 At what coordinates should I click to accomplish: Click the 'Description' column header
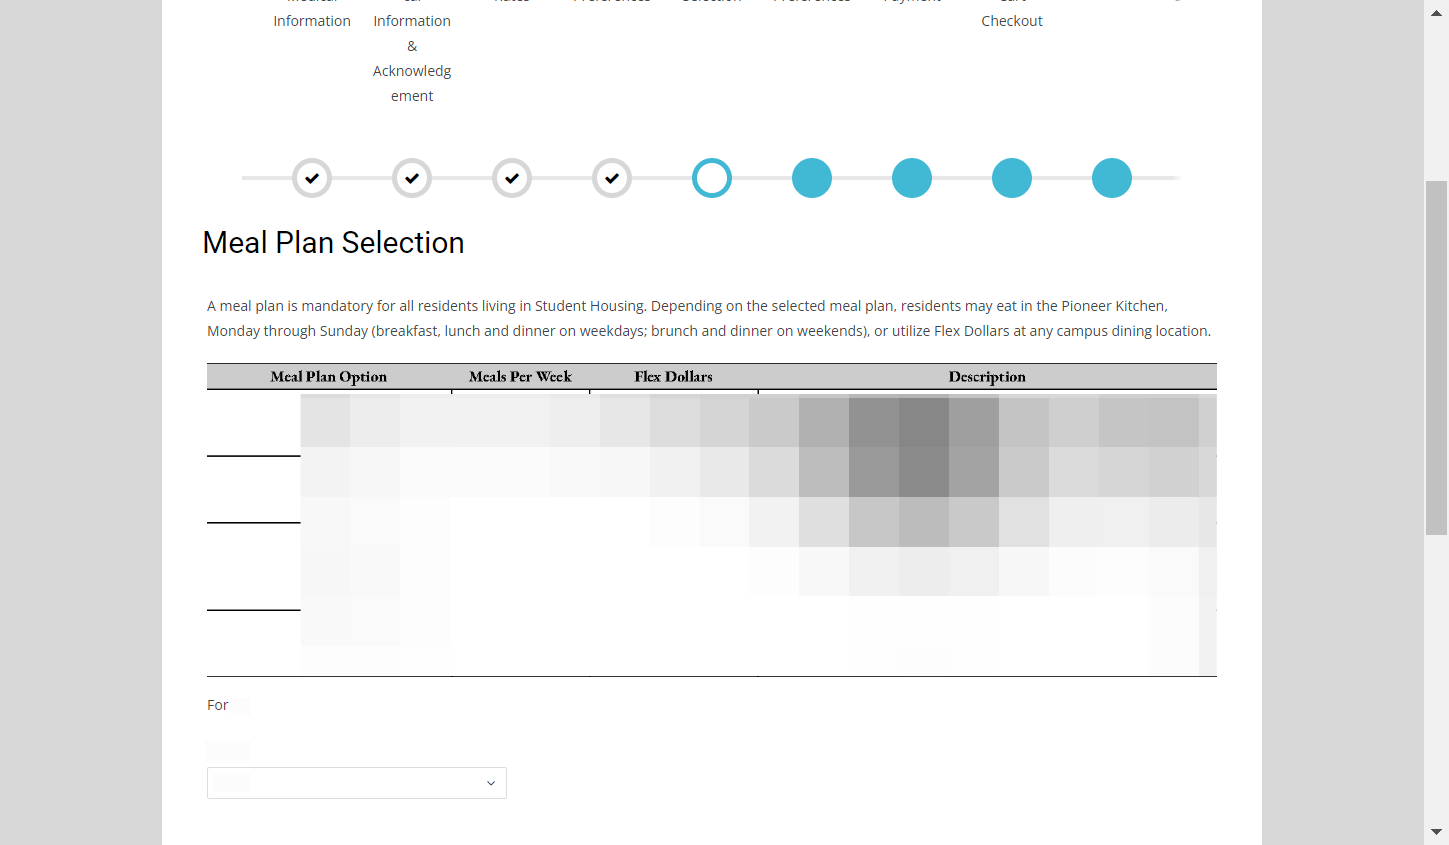click(987, 377)
